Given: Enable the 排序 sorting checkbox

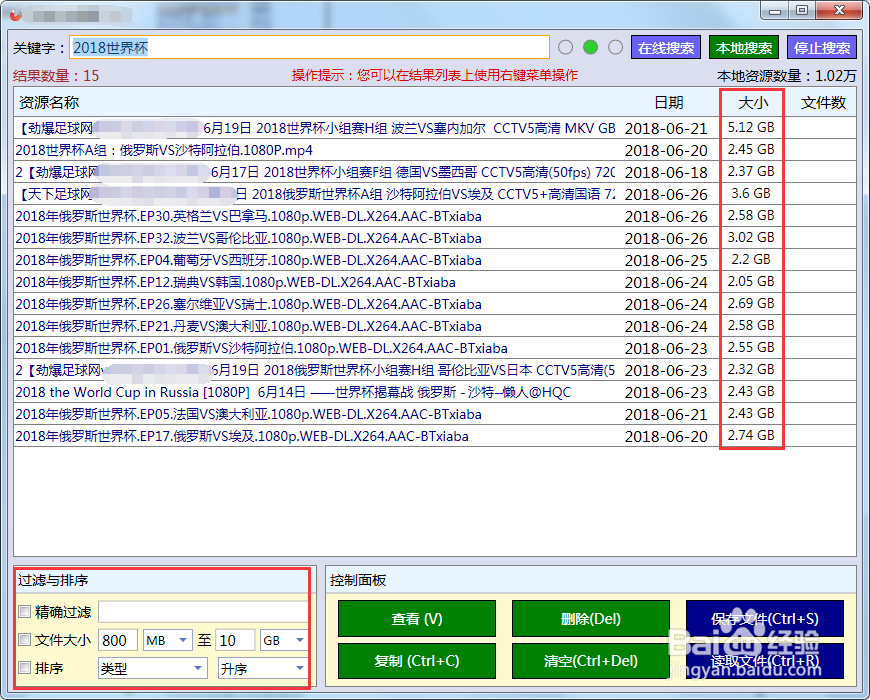Looking at the screenshot, I should tap(24, 667).
